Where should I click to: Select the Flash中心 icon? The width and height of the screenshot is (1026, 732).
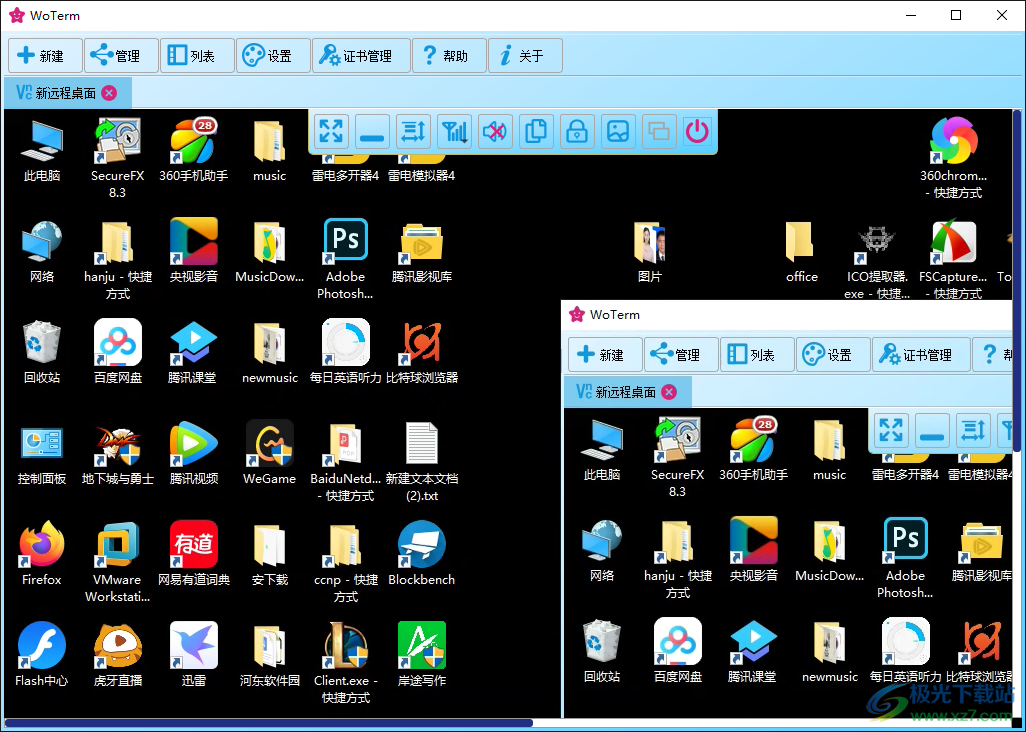[x=42, y=654]
